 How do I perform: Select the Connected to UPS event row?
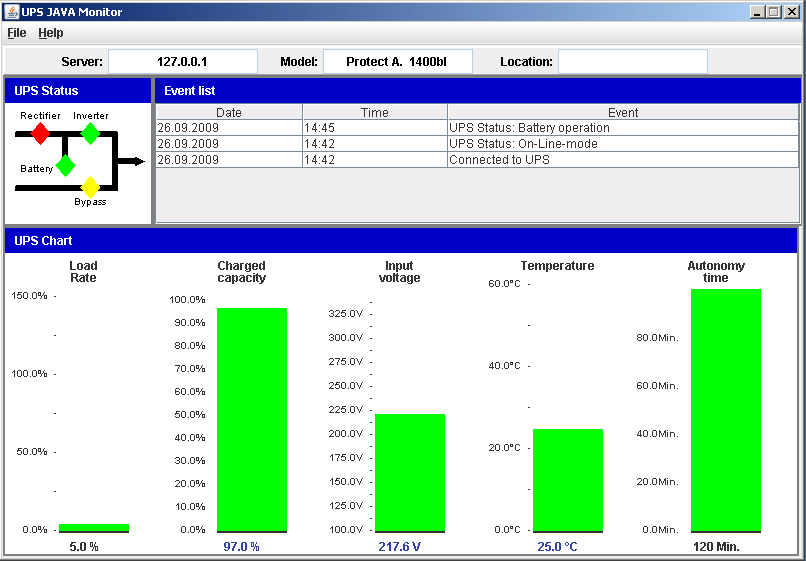[477, 159]
